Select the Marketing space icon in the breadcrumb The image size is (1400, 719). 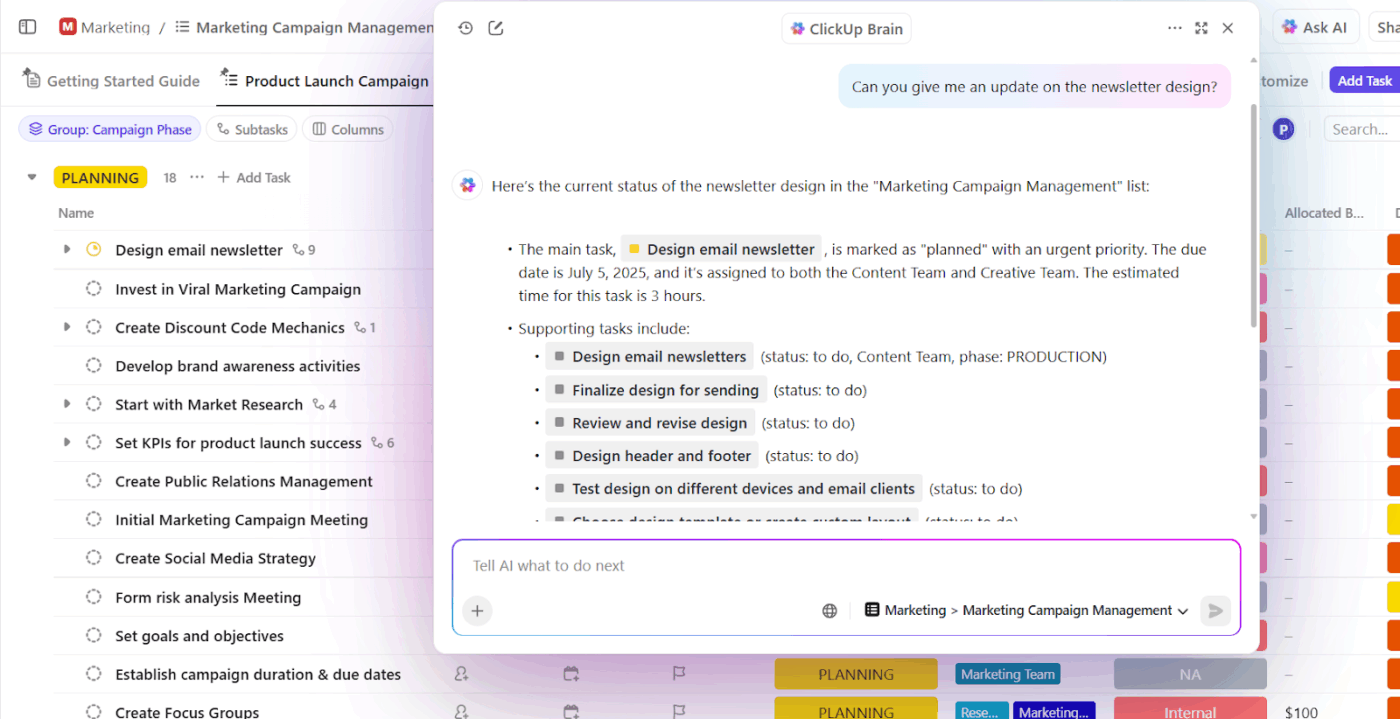pyautogui.click(x=67, y=27)
